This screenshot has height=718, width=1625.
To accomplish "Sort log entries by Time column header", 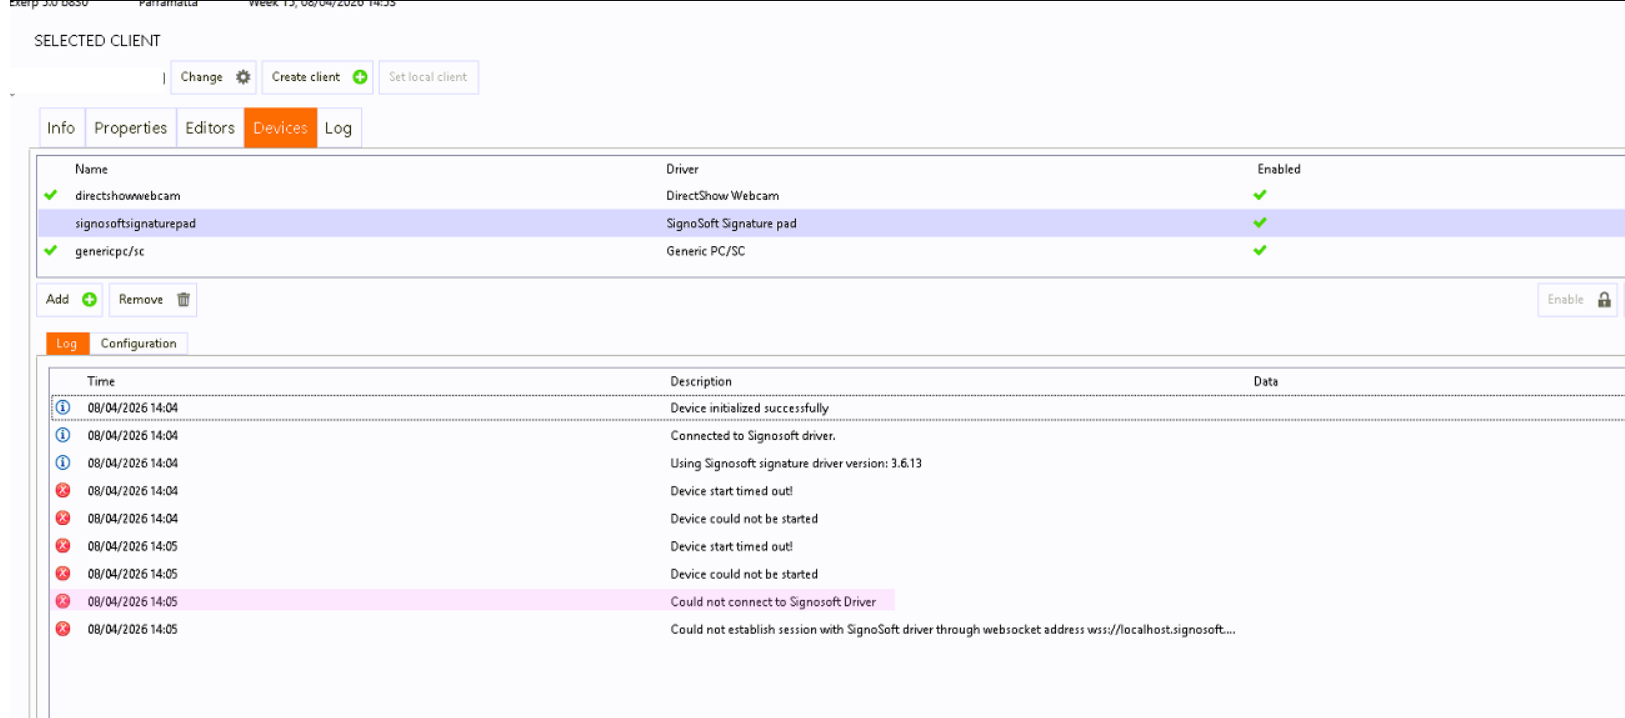I will [x=101, y=381].
